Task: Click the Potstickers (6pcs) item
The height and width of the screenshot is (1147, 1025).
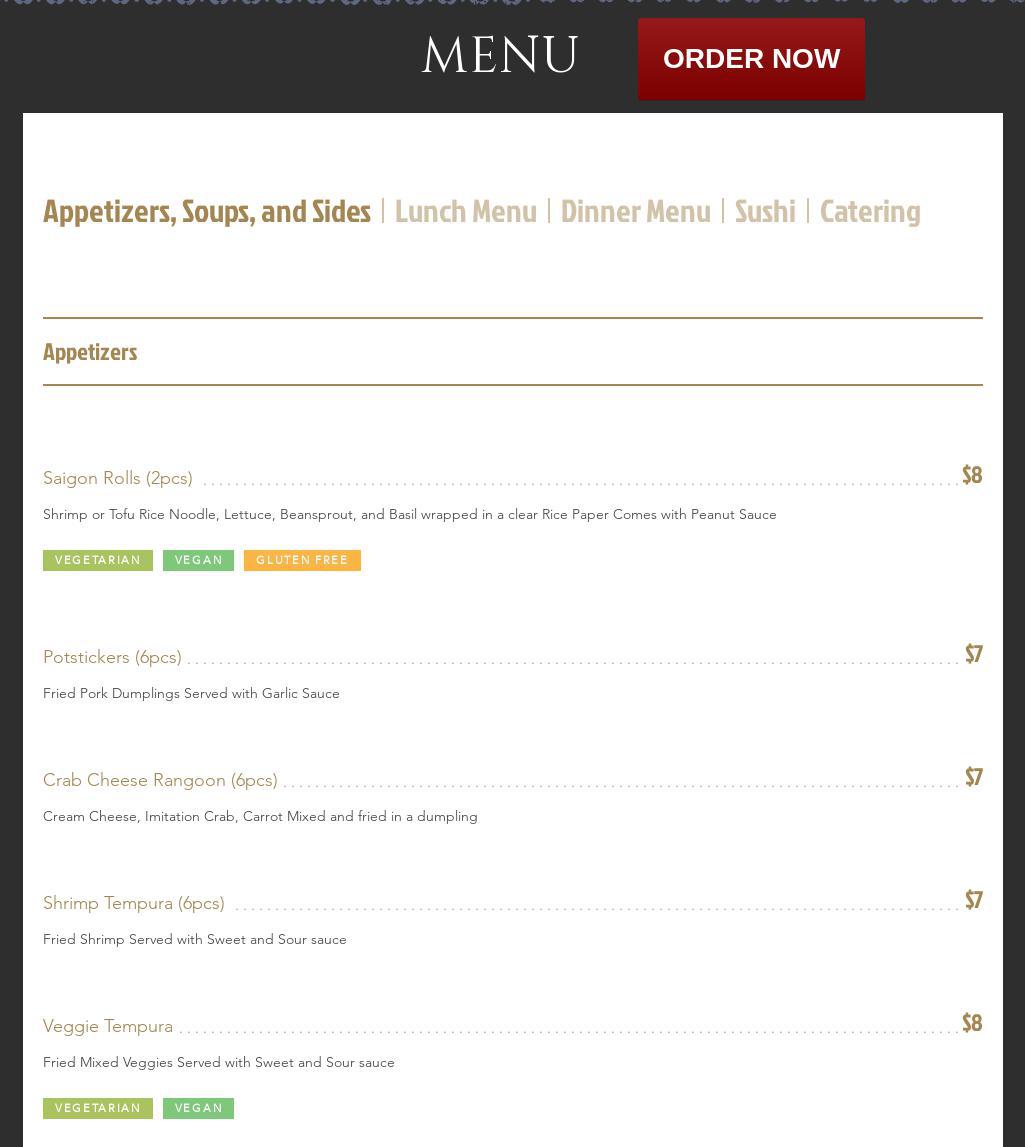Action: [112, 657]
